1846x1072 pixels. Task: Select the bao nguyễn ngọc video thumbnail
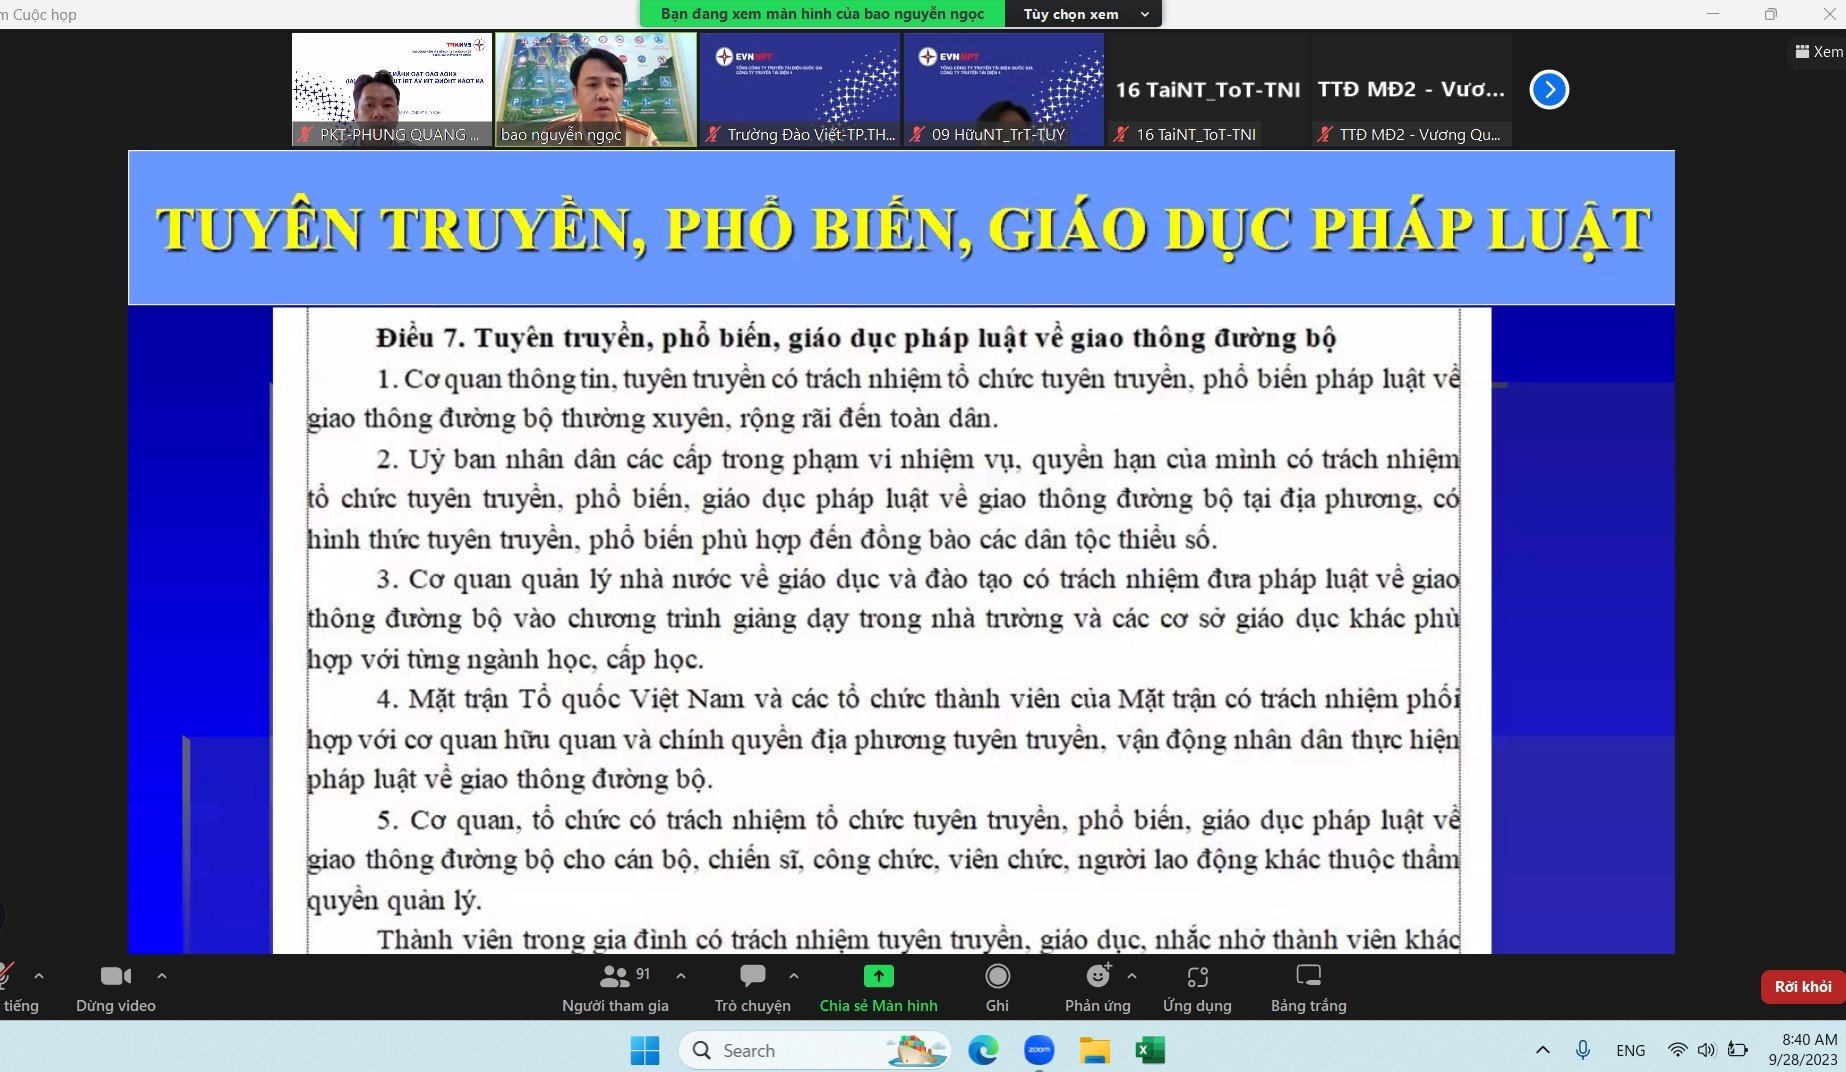pos(596,90)
